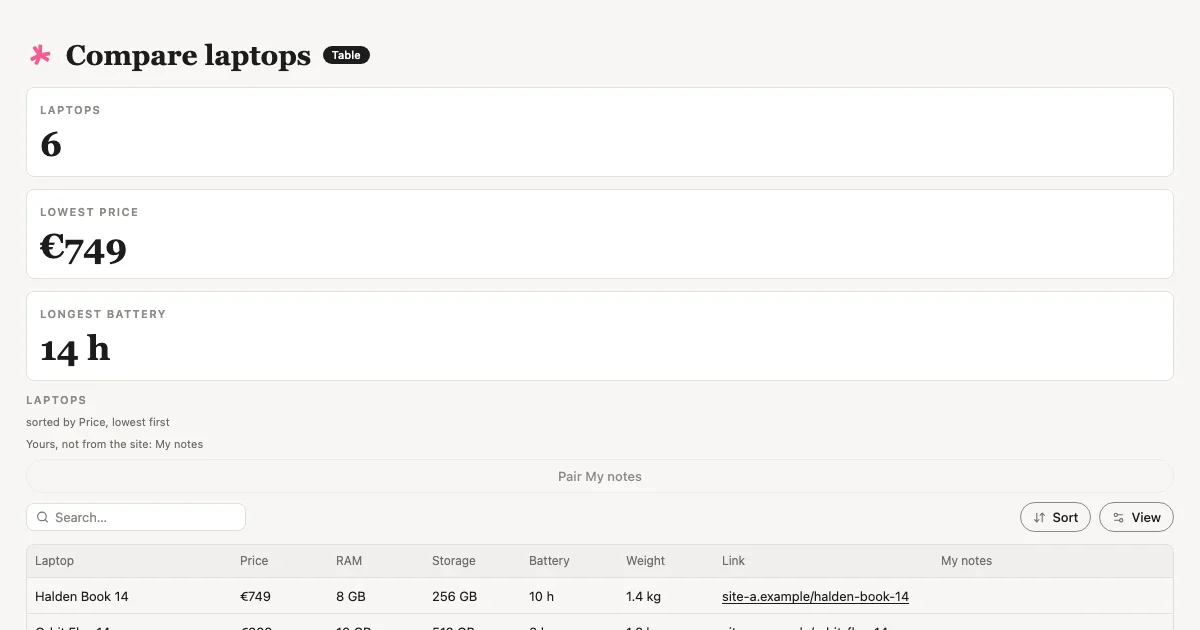Click the pink asterisk logo icon
This screenshot has height=630, width=1200.
tap(40, 55)
